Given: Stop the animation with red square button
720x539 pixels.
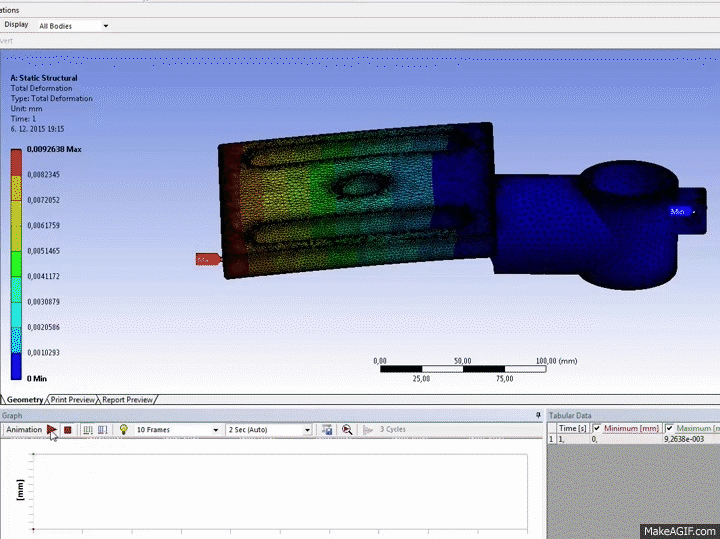Looking at the screenshot, I should 67,430.
